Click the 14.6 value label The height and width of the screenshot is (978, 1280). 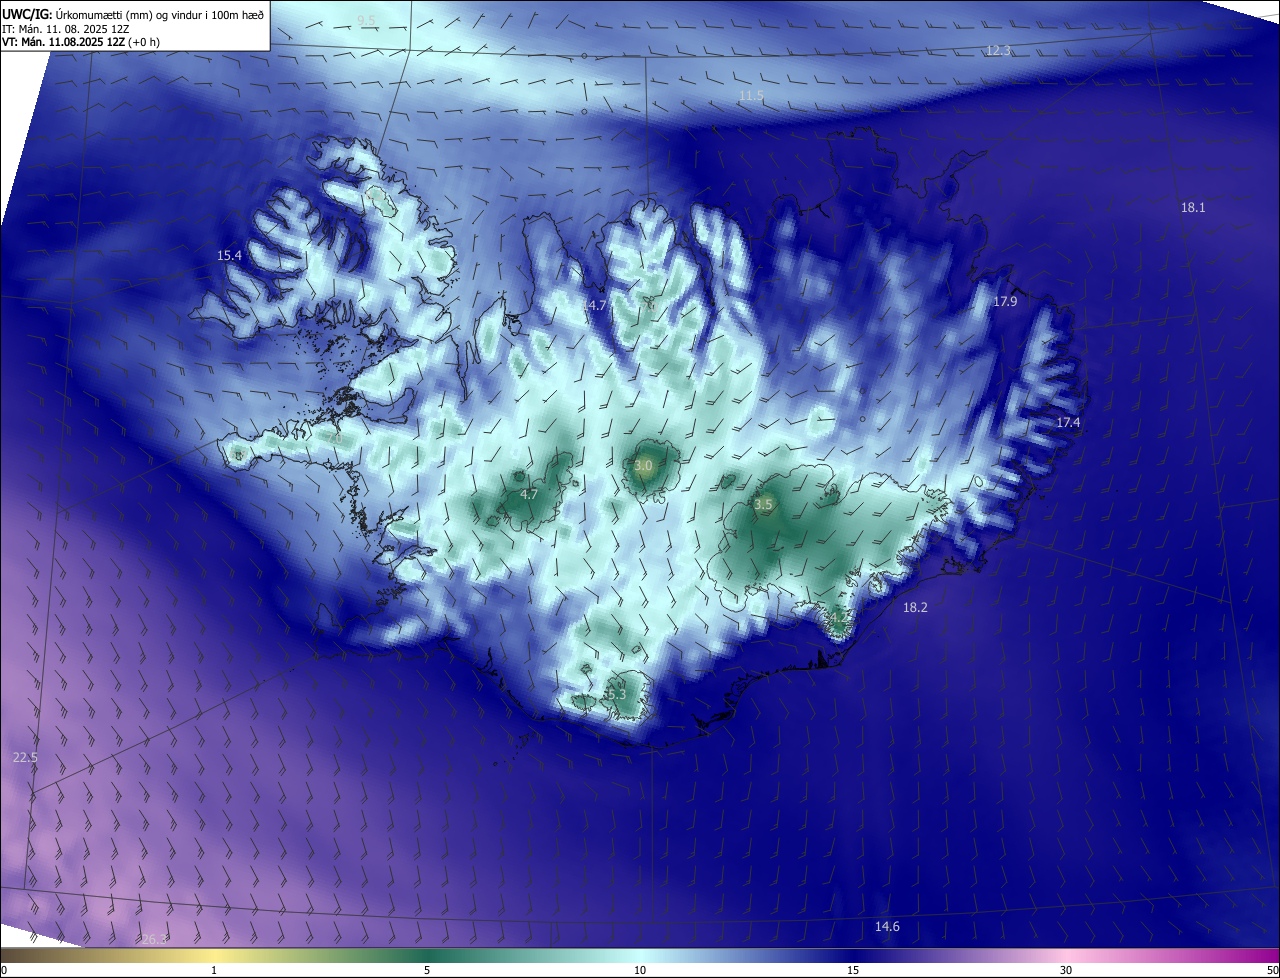click(x=887, y=926)
